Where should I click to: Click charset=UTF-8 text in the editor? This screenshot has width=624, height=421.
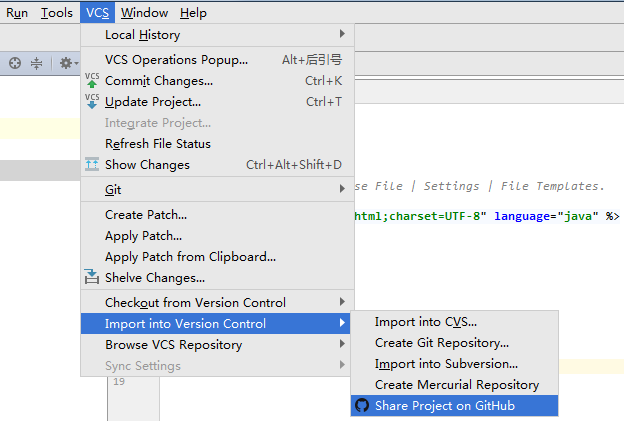tap(435, 216)
